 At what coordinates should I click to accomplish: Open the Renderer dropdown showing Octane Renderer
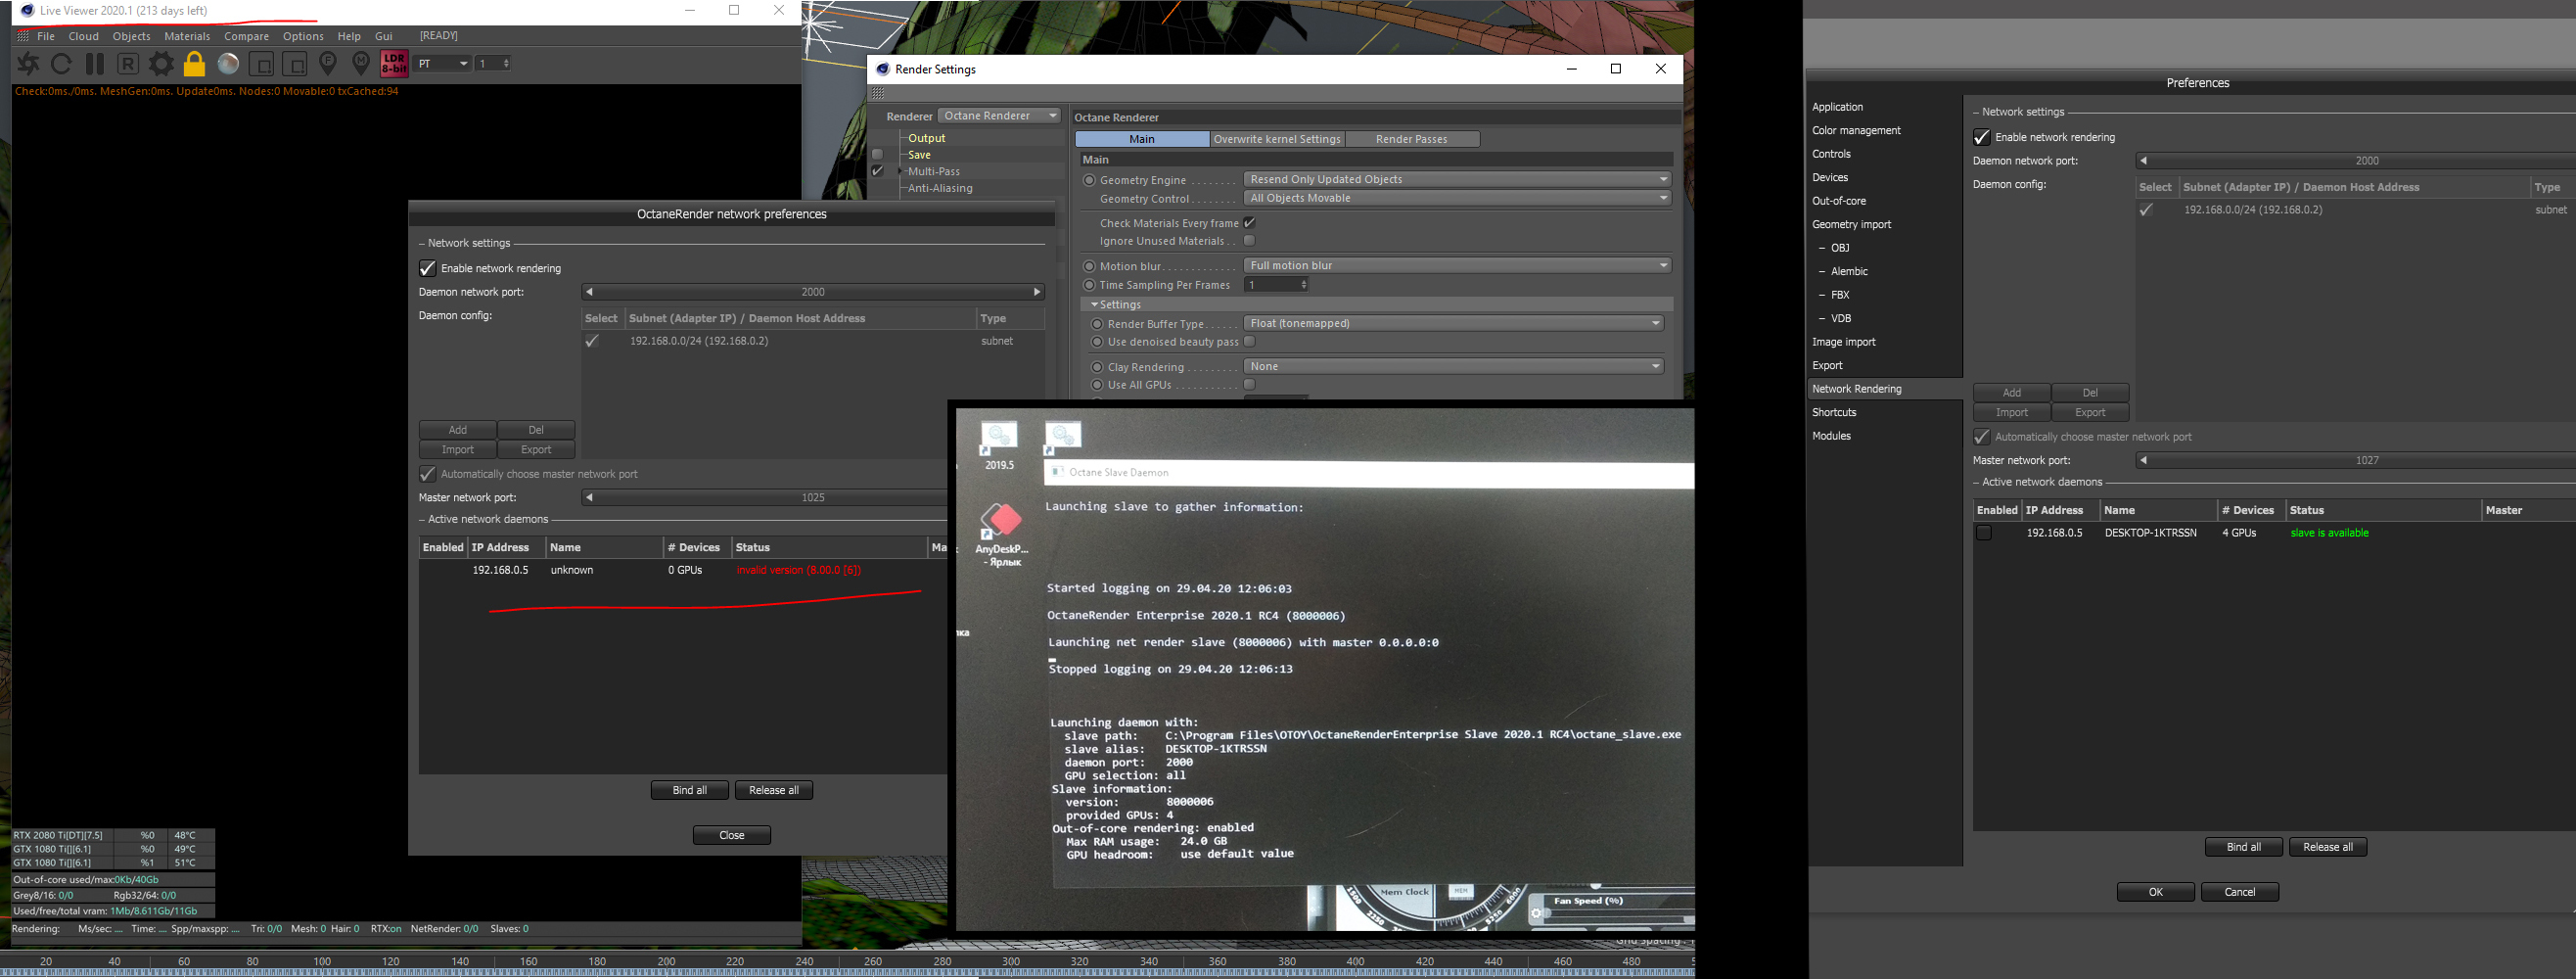999,116
